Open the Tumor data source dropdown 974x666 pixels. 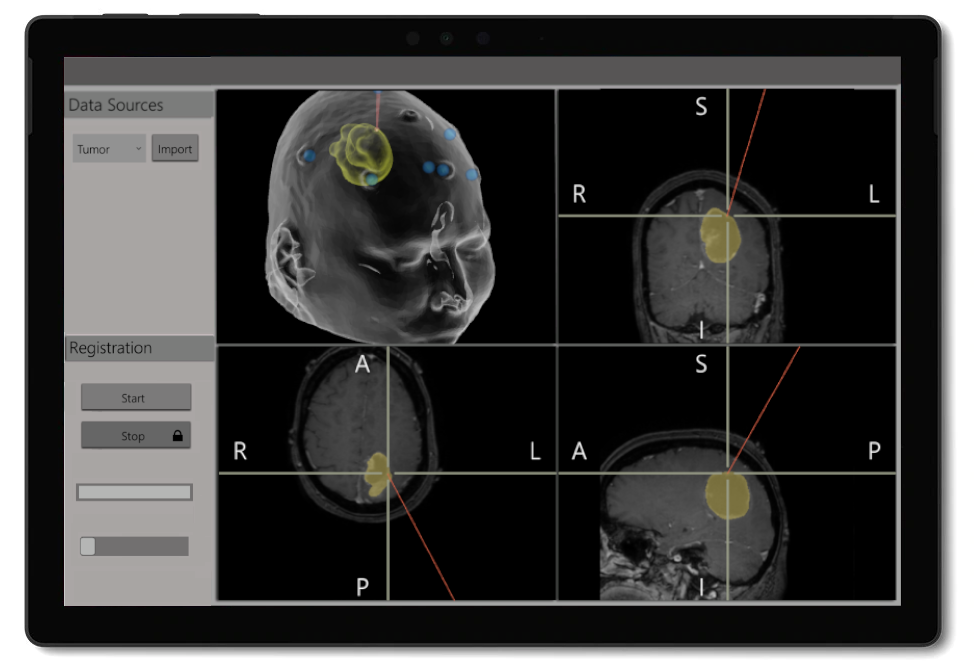[x=109, y=149]
